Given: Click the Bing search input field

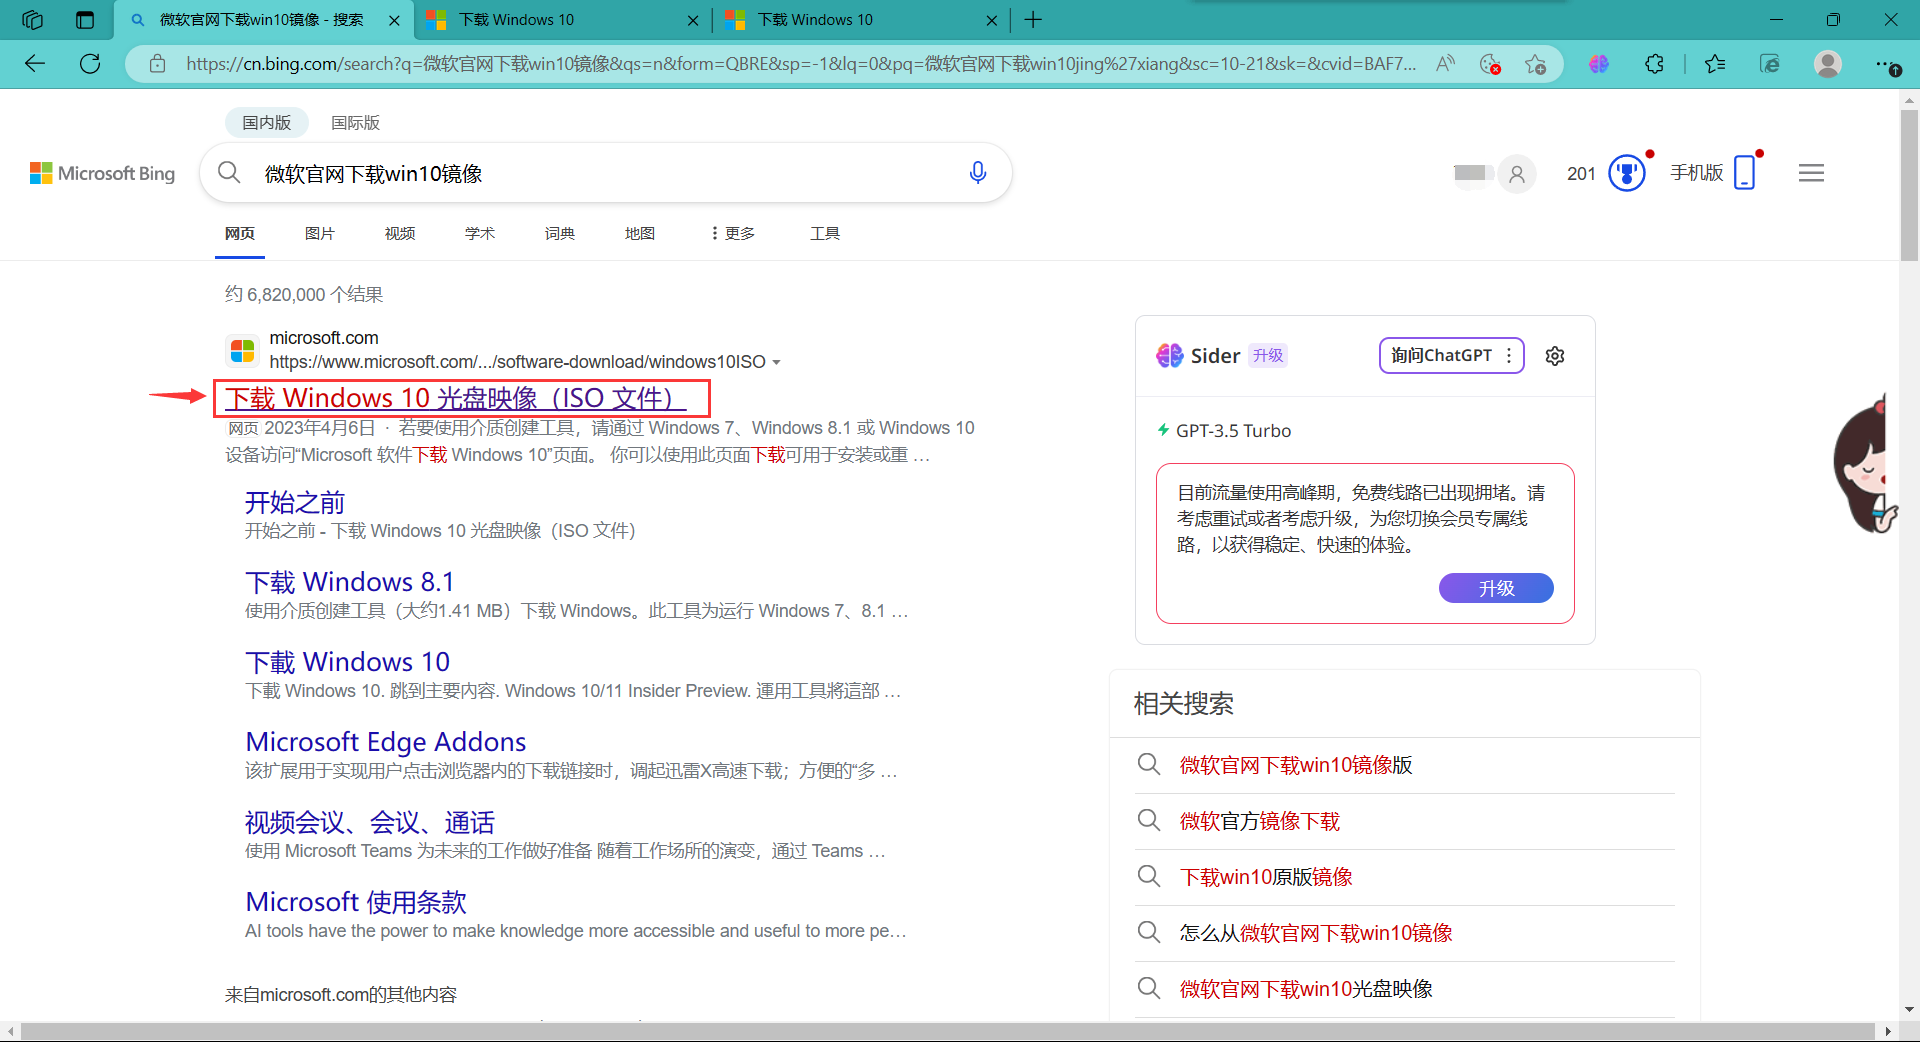Looking at the screenshot, I should (x=600, y=174).
